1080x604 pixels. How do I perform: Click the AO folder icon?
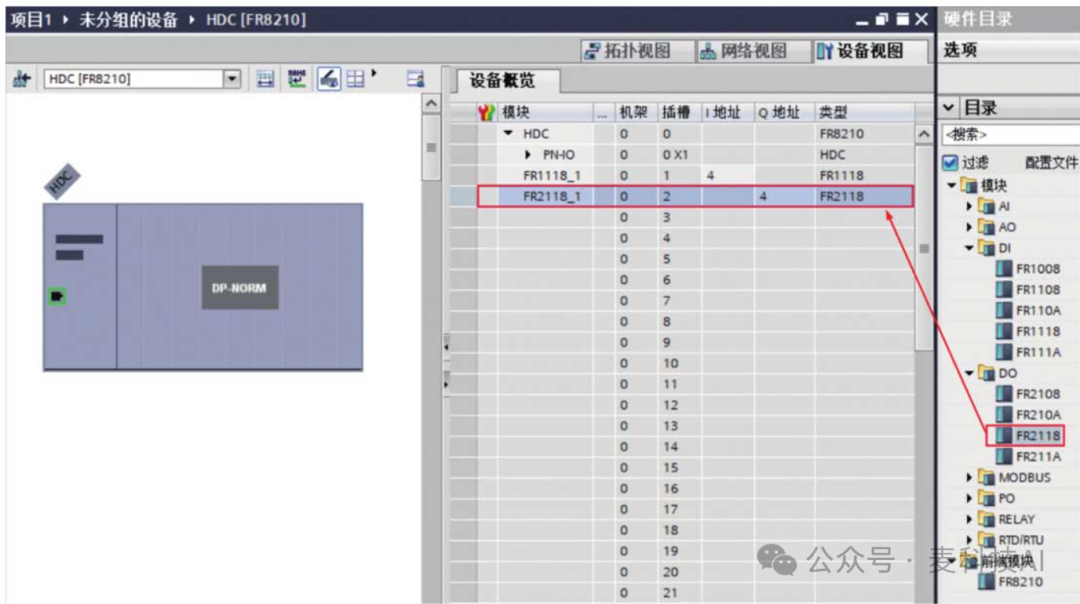(x=986, y=227)
